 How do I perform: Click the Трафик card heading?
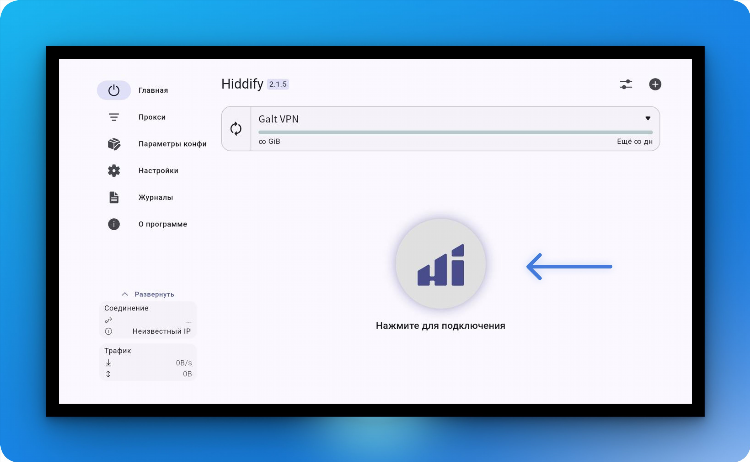118,351
